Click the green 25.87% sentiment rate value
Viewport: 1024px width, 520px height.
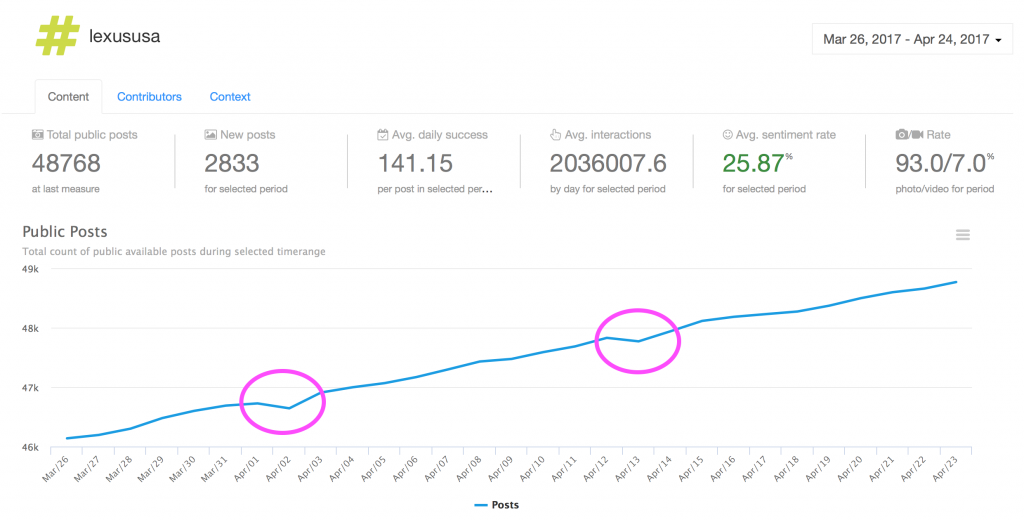pos(757,163)
